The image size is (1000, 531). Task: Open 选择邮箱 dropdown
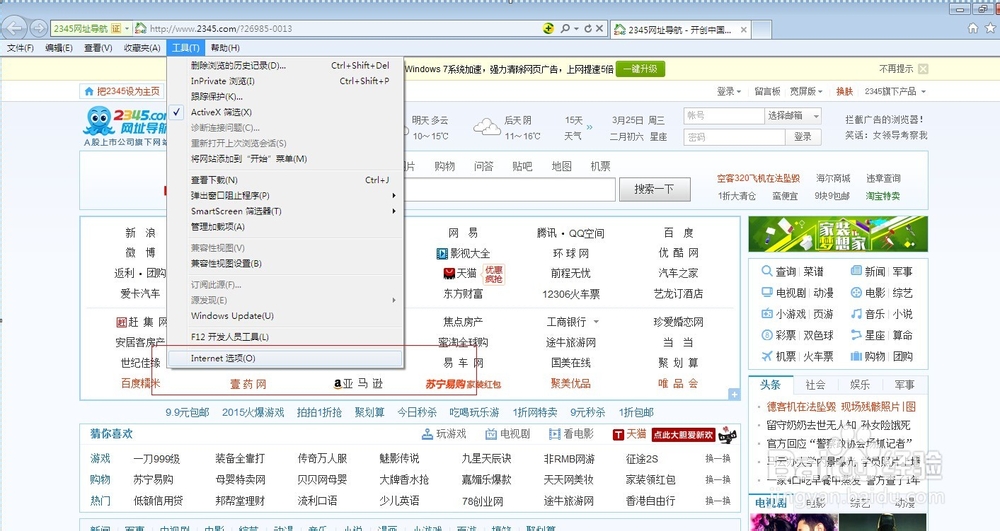coord(793,116)
